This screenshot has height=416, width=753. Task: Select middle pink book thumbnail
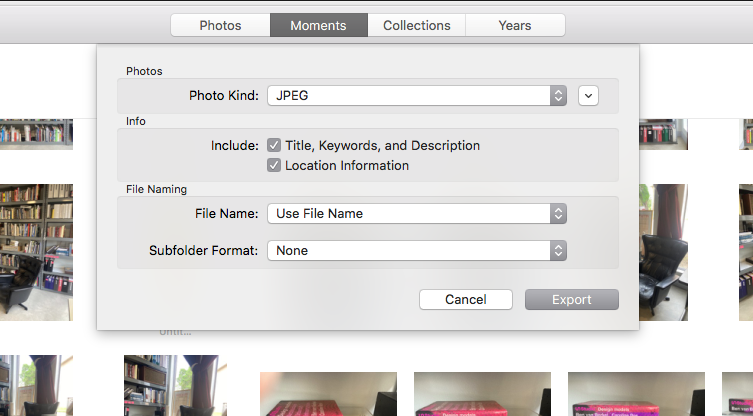click(482, 394)
